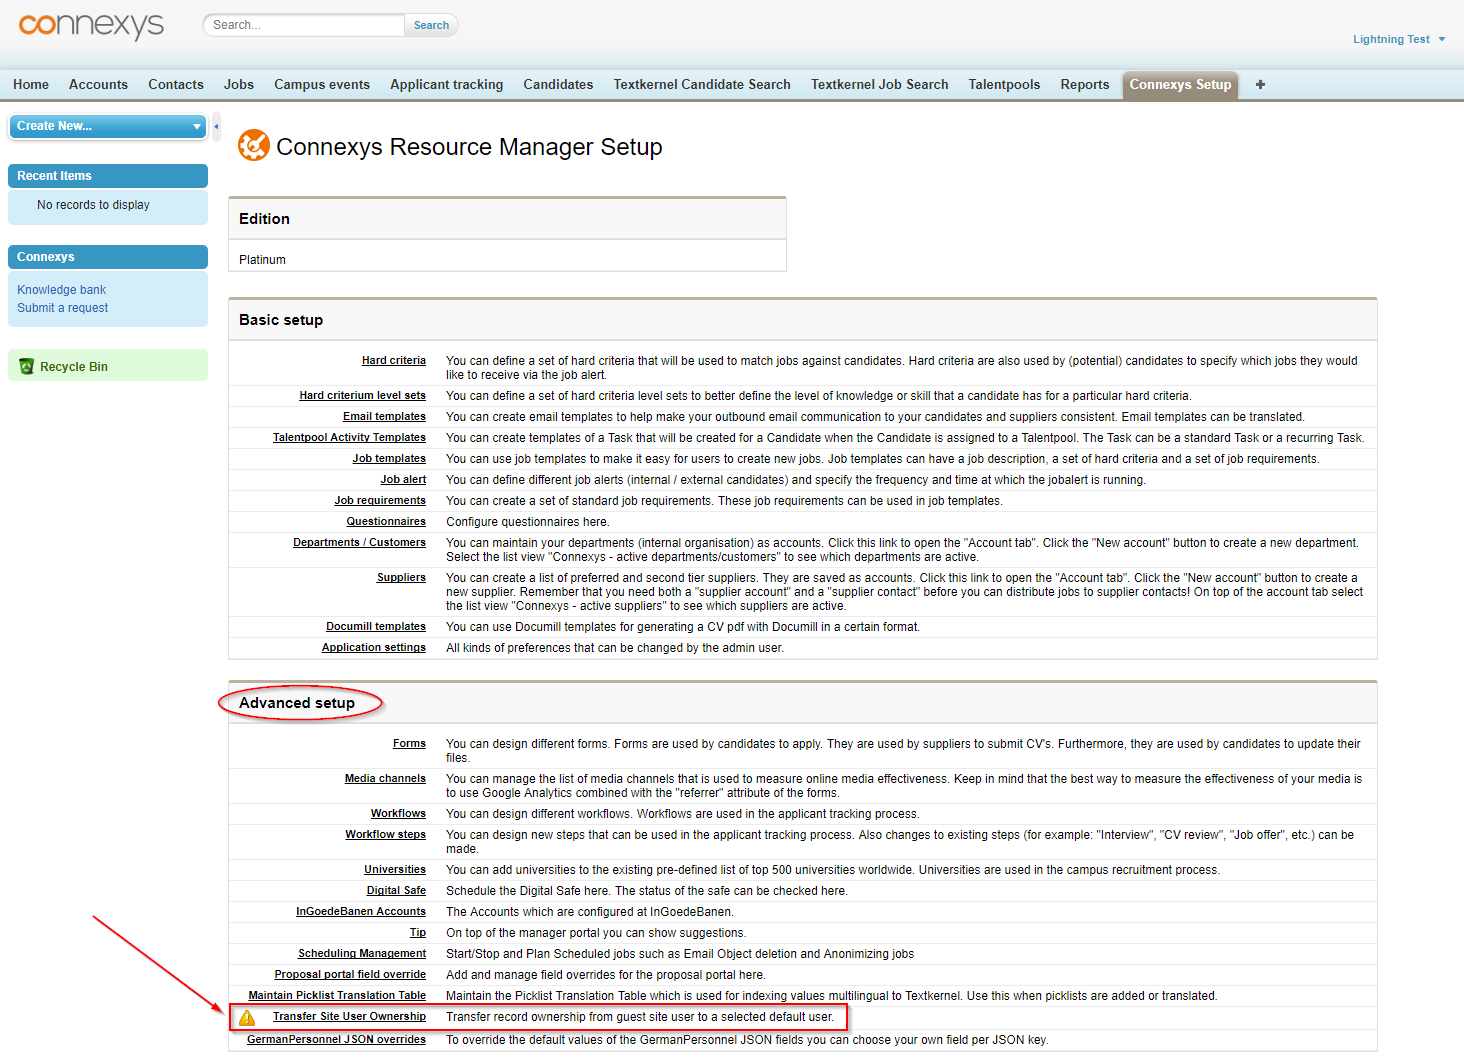Open Departments / Customers link
The image size is (1464, 1063).
359,543
